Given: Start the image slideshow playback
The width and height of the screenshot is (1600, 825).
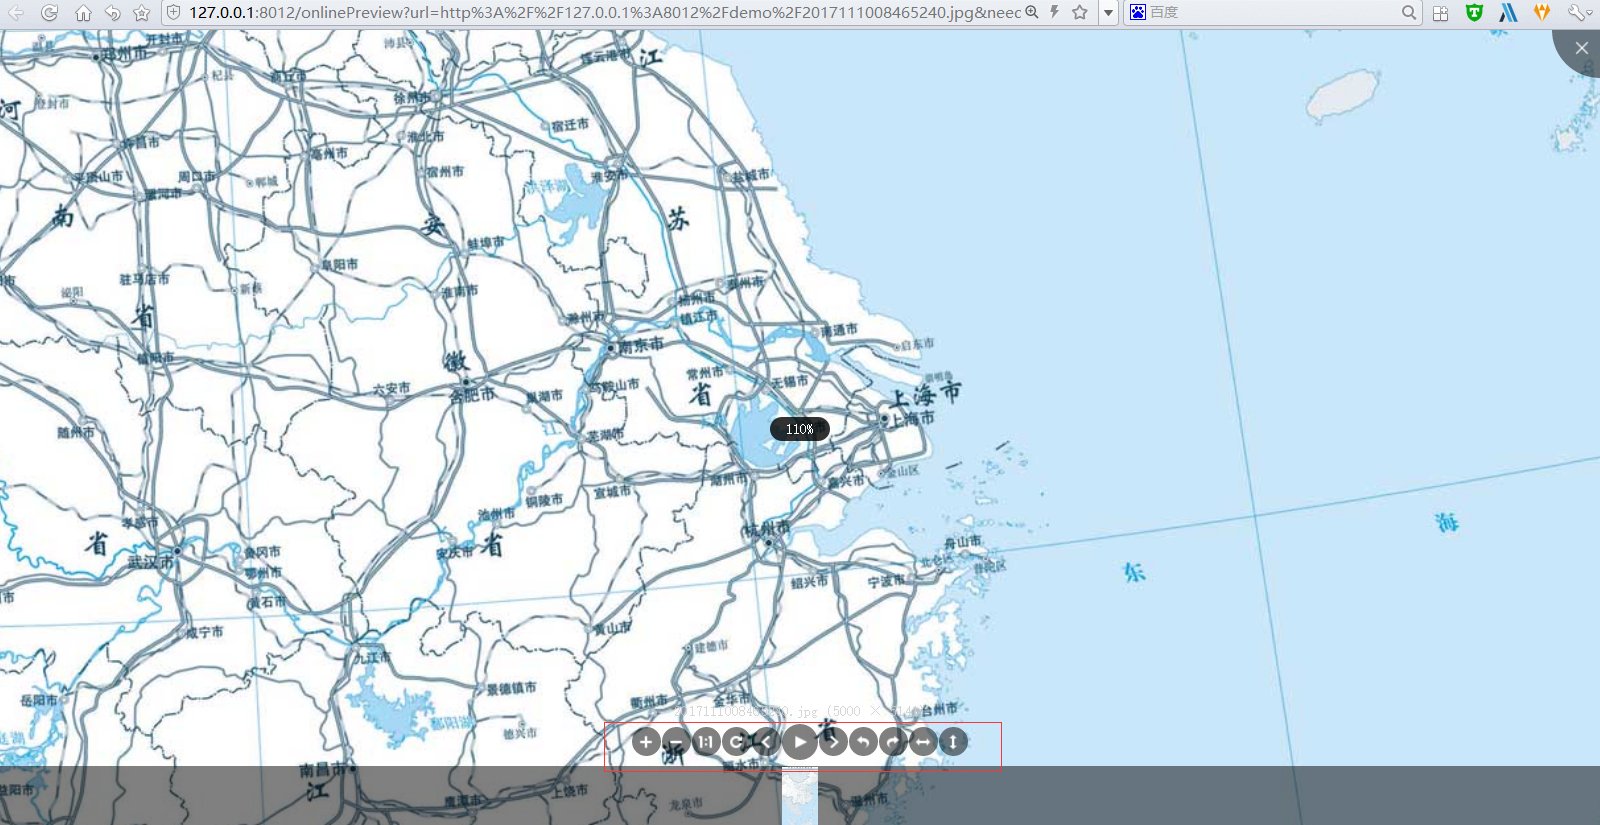Looking at the screenshot, I should point(799,742).
